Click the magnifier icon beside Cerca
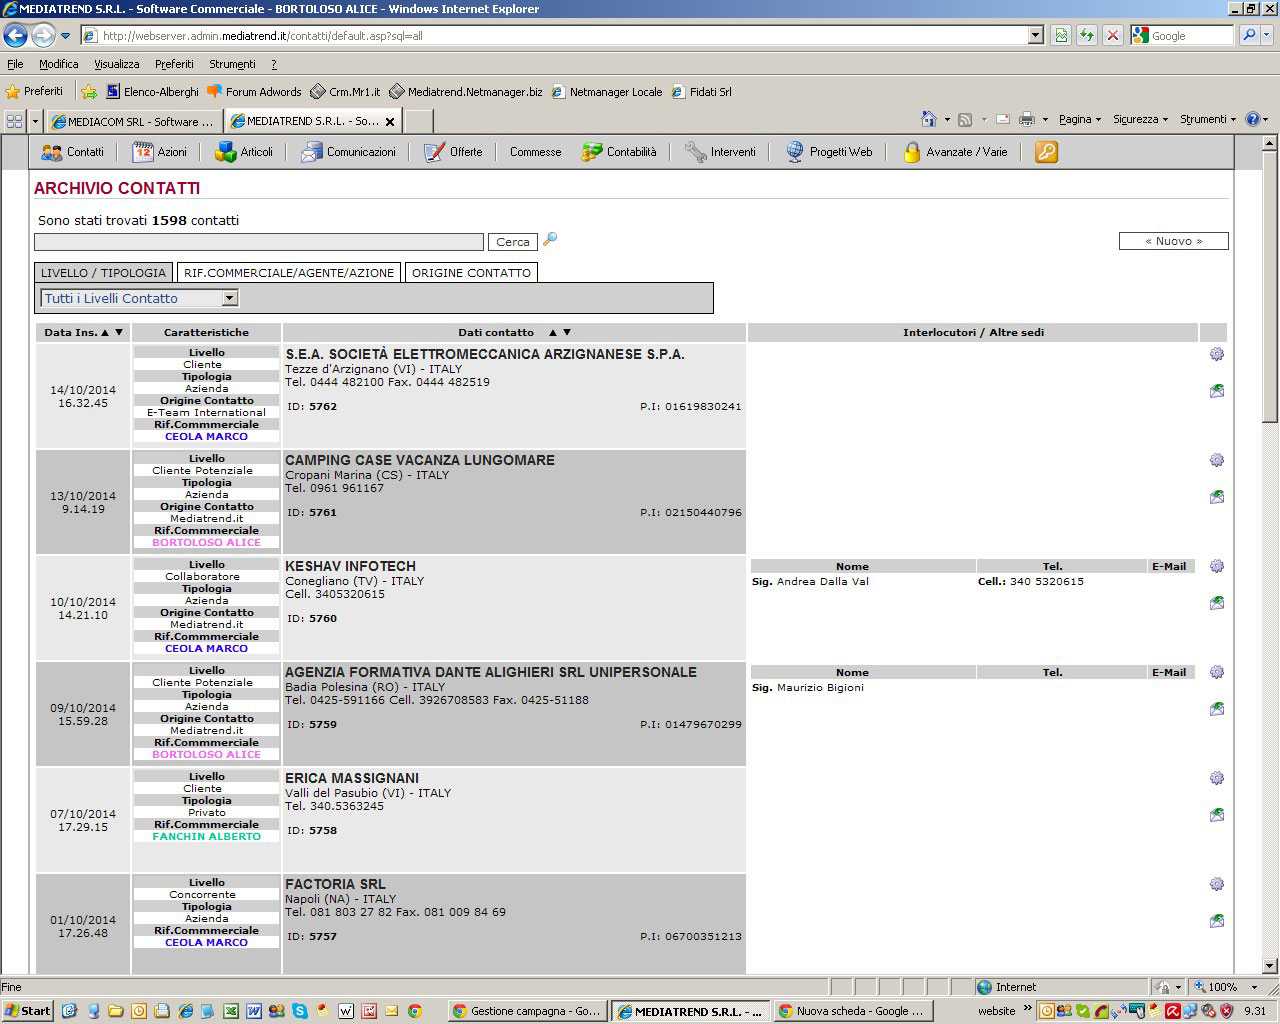 click(550, 240)
